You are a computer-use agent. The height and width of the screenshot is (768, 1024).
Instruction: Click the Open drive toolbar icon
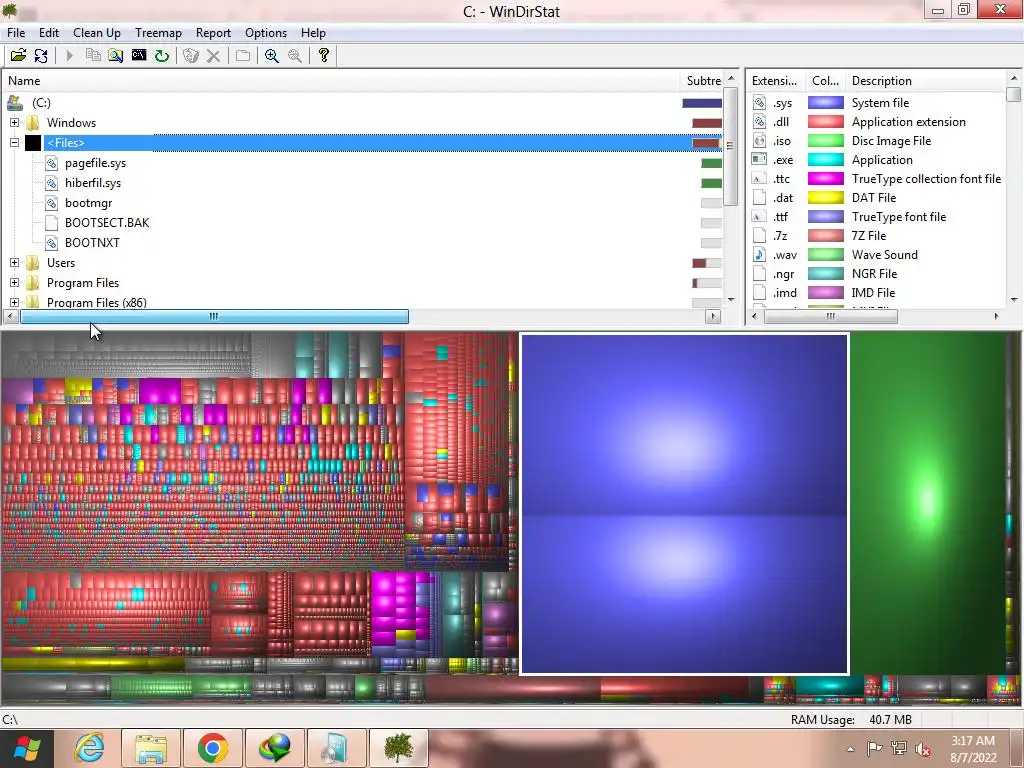tap(18, 56)
